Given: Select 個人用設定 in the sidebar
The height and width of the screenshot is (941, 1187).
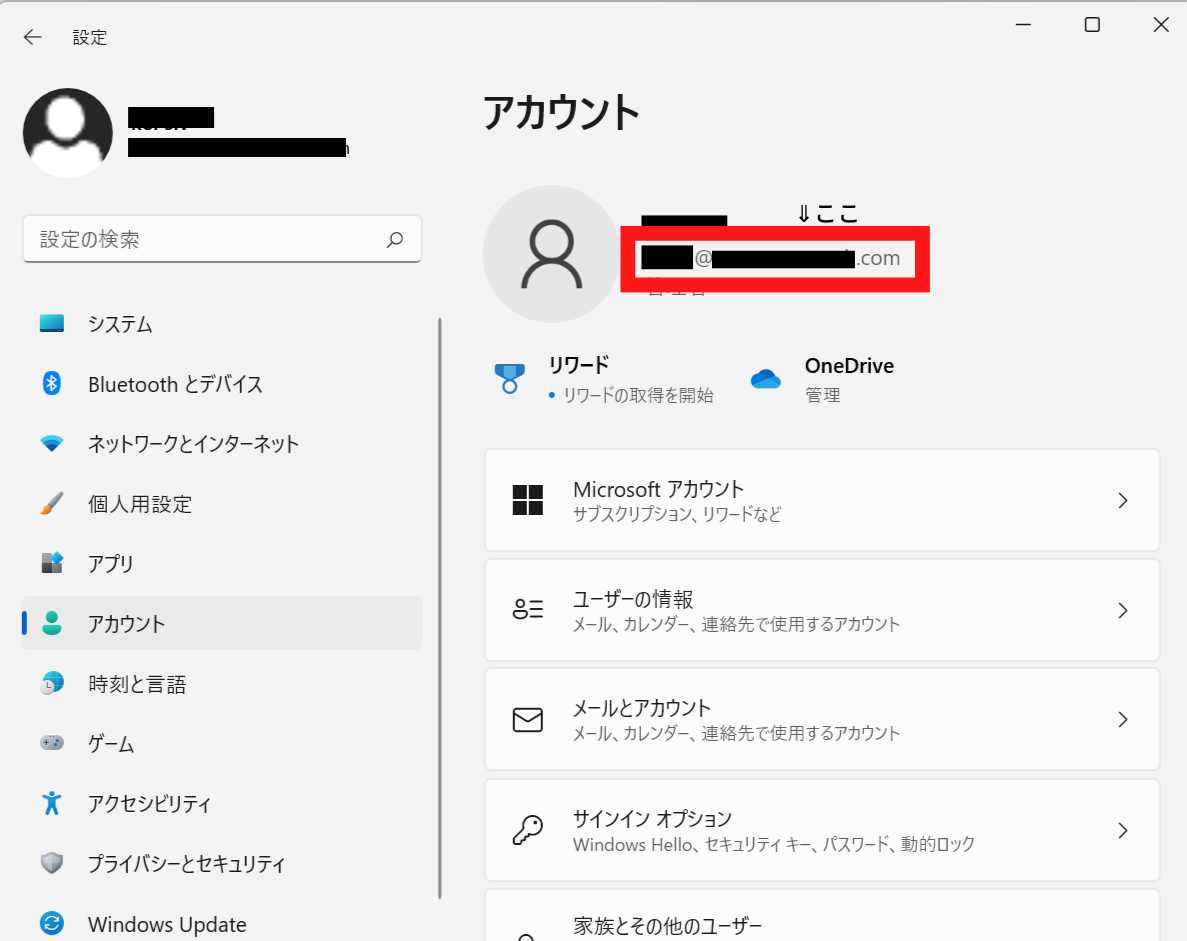Looking at the screenshot, I should tap(139, 504).
